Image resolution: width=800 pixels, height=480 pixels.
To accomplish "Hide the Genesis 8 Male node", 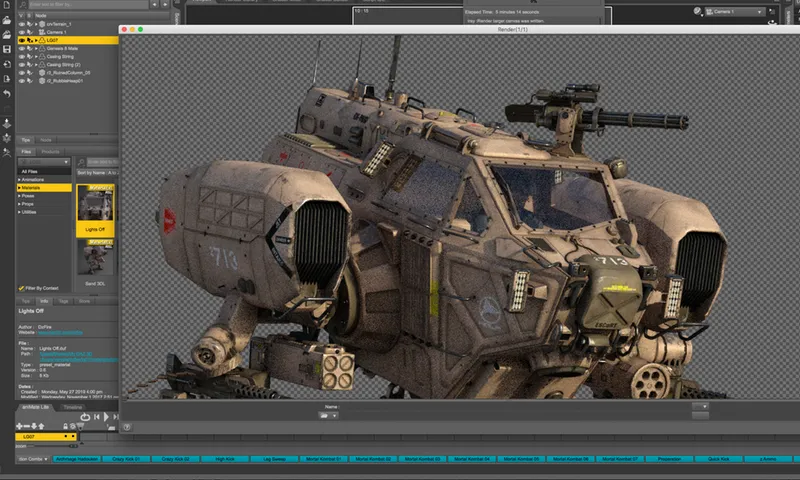I will click(22, 48).
